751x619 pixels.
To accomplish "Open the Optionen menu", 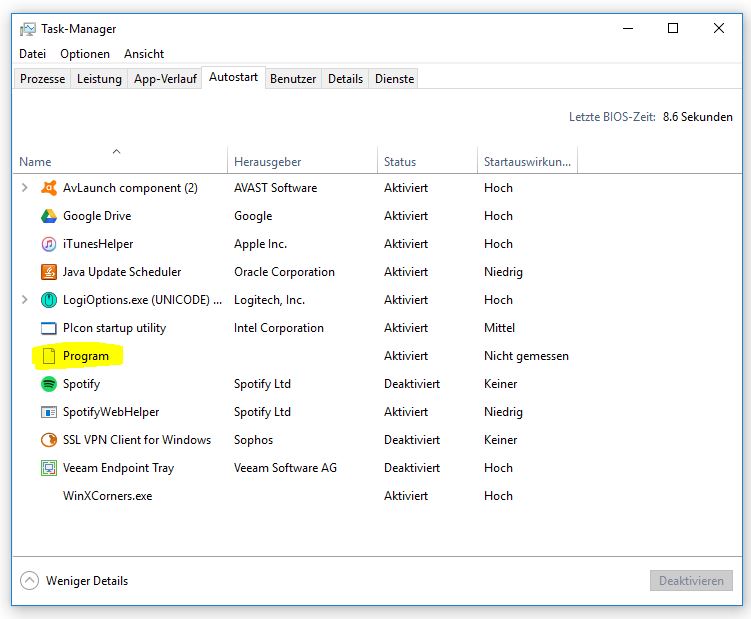I will click(85, 54).
